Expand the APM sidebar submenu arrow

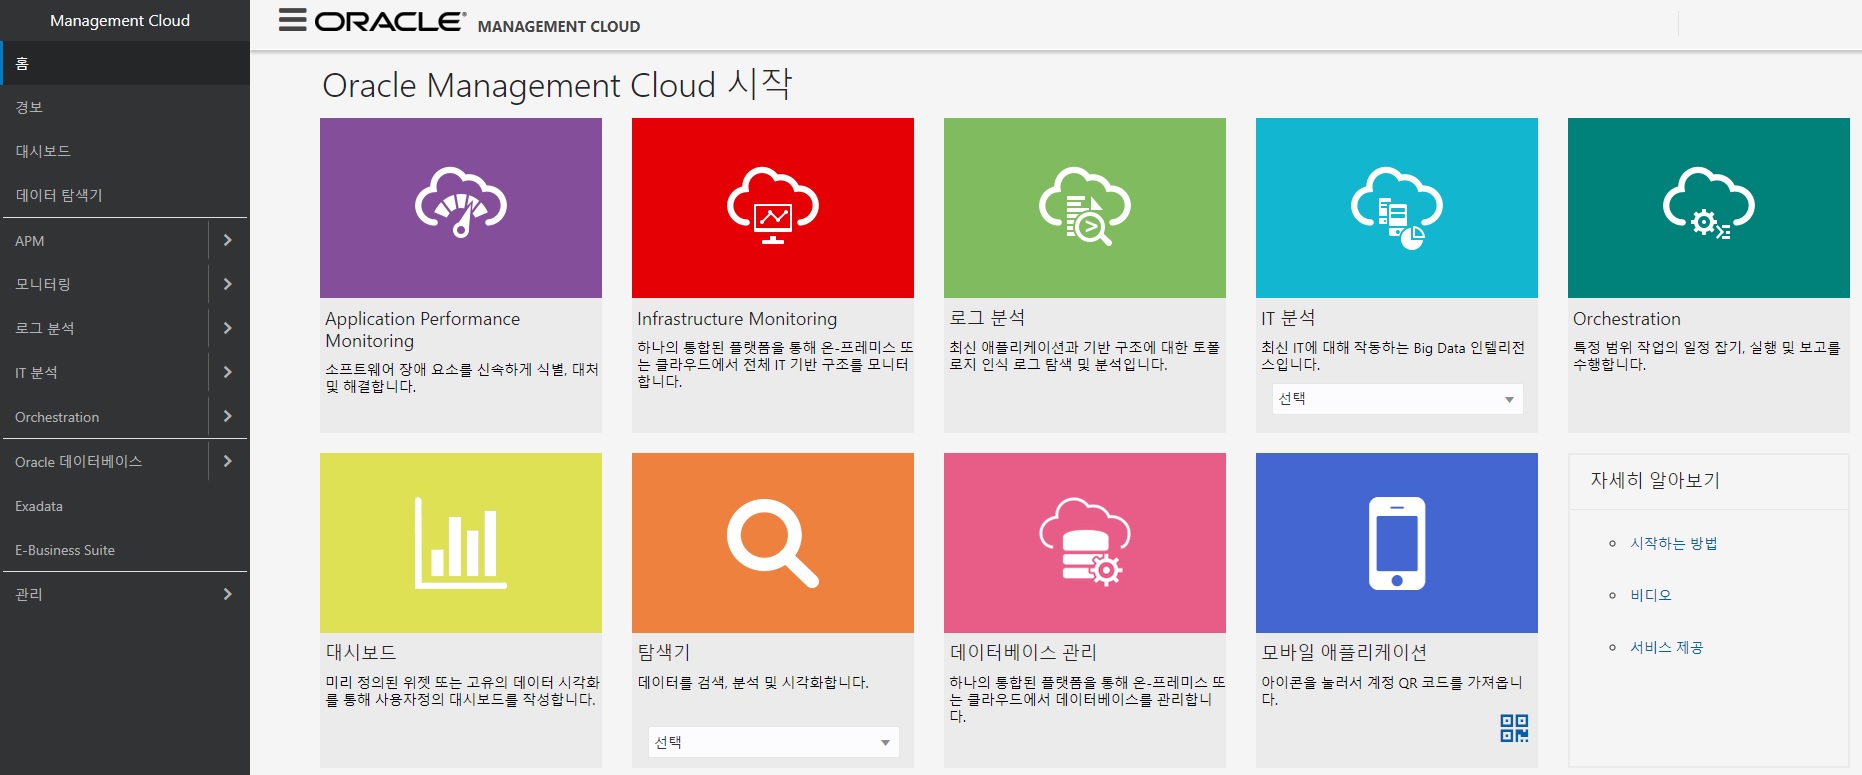point(228,240)
